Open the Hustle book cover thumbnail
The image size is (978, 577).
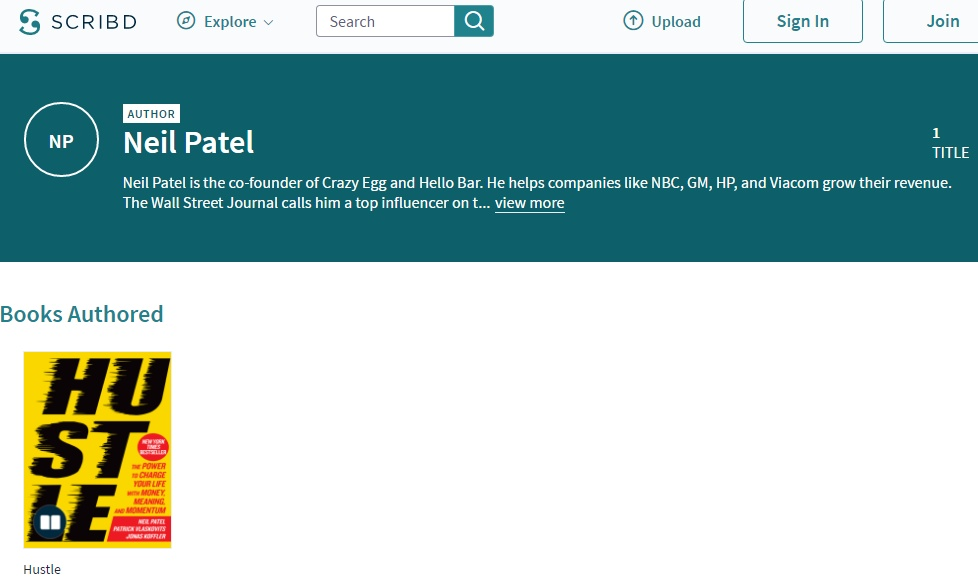(97, 450)
